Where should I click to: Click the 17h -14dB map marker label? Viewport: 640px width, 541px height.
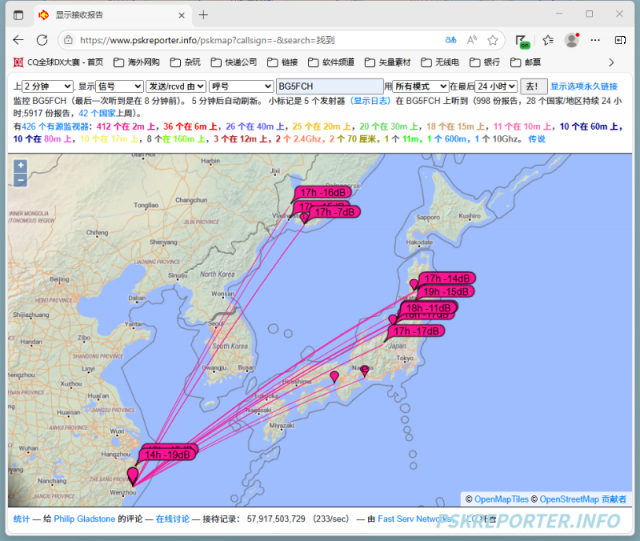pos(447,278)
